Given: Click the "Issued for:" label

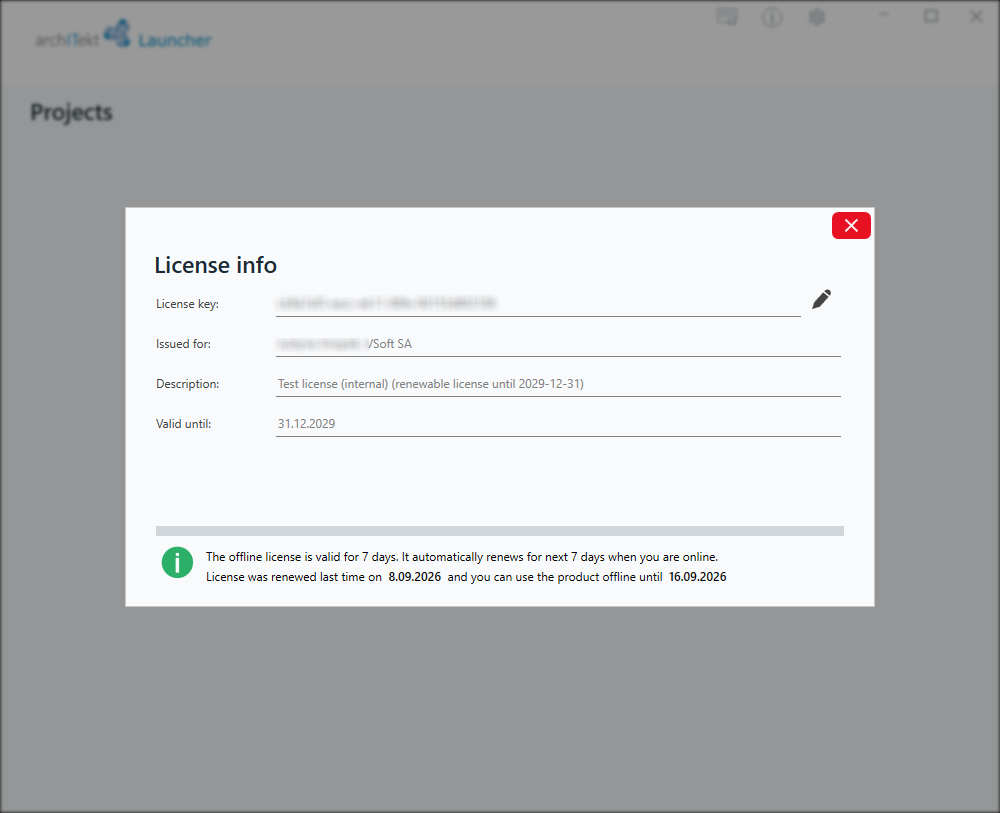Looking at the screenshot, I should click(184, 344).
